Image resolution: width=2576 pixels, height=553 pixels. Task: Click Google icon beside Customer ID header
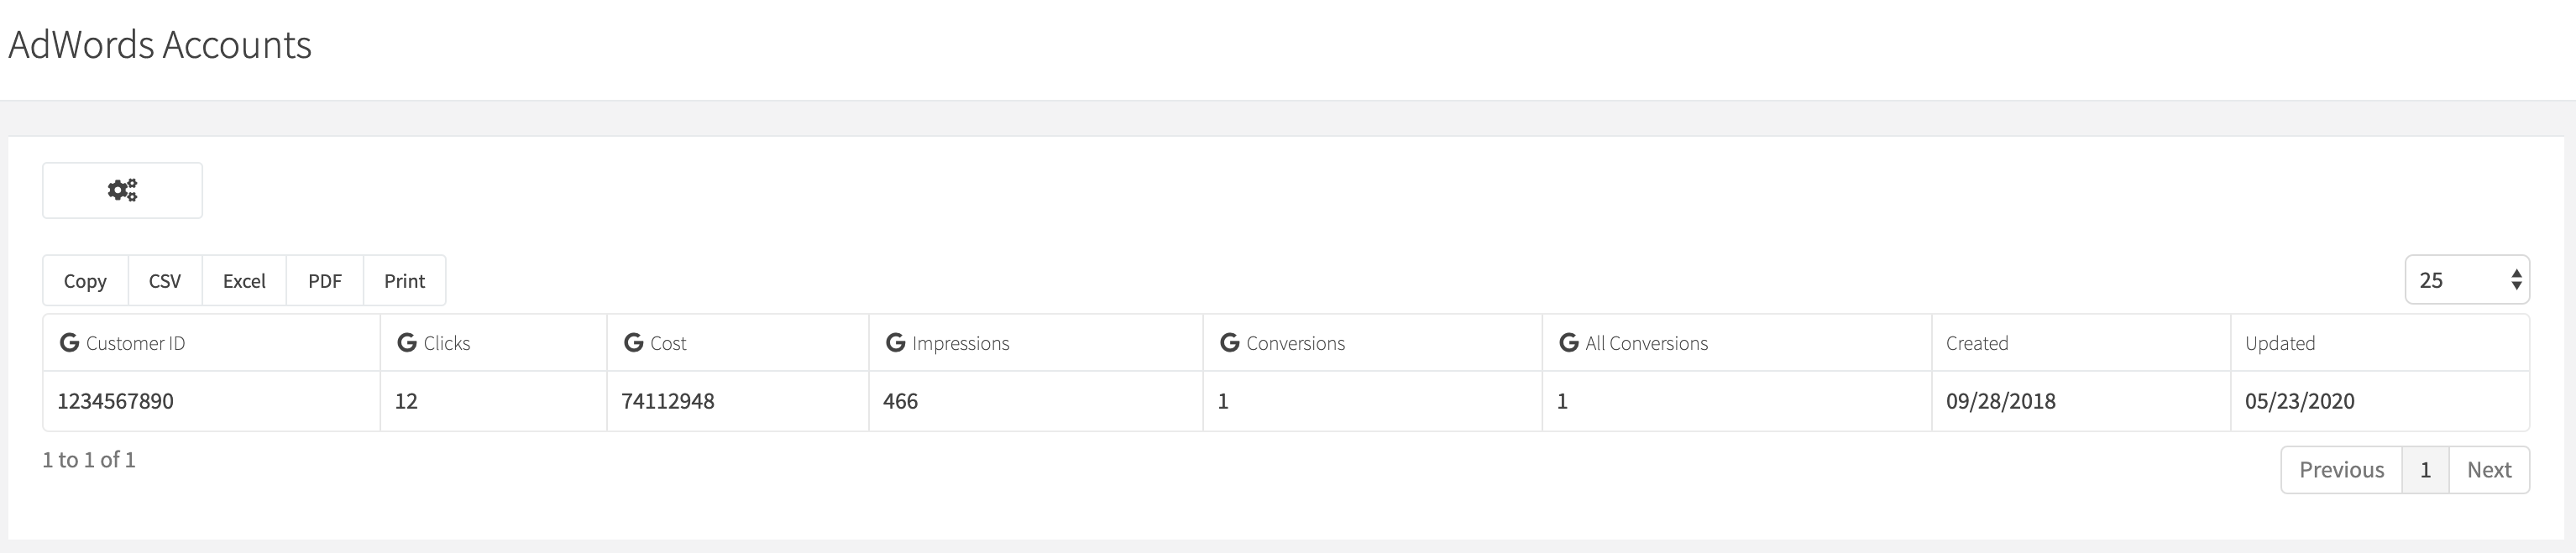(x=69, y=343)
